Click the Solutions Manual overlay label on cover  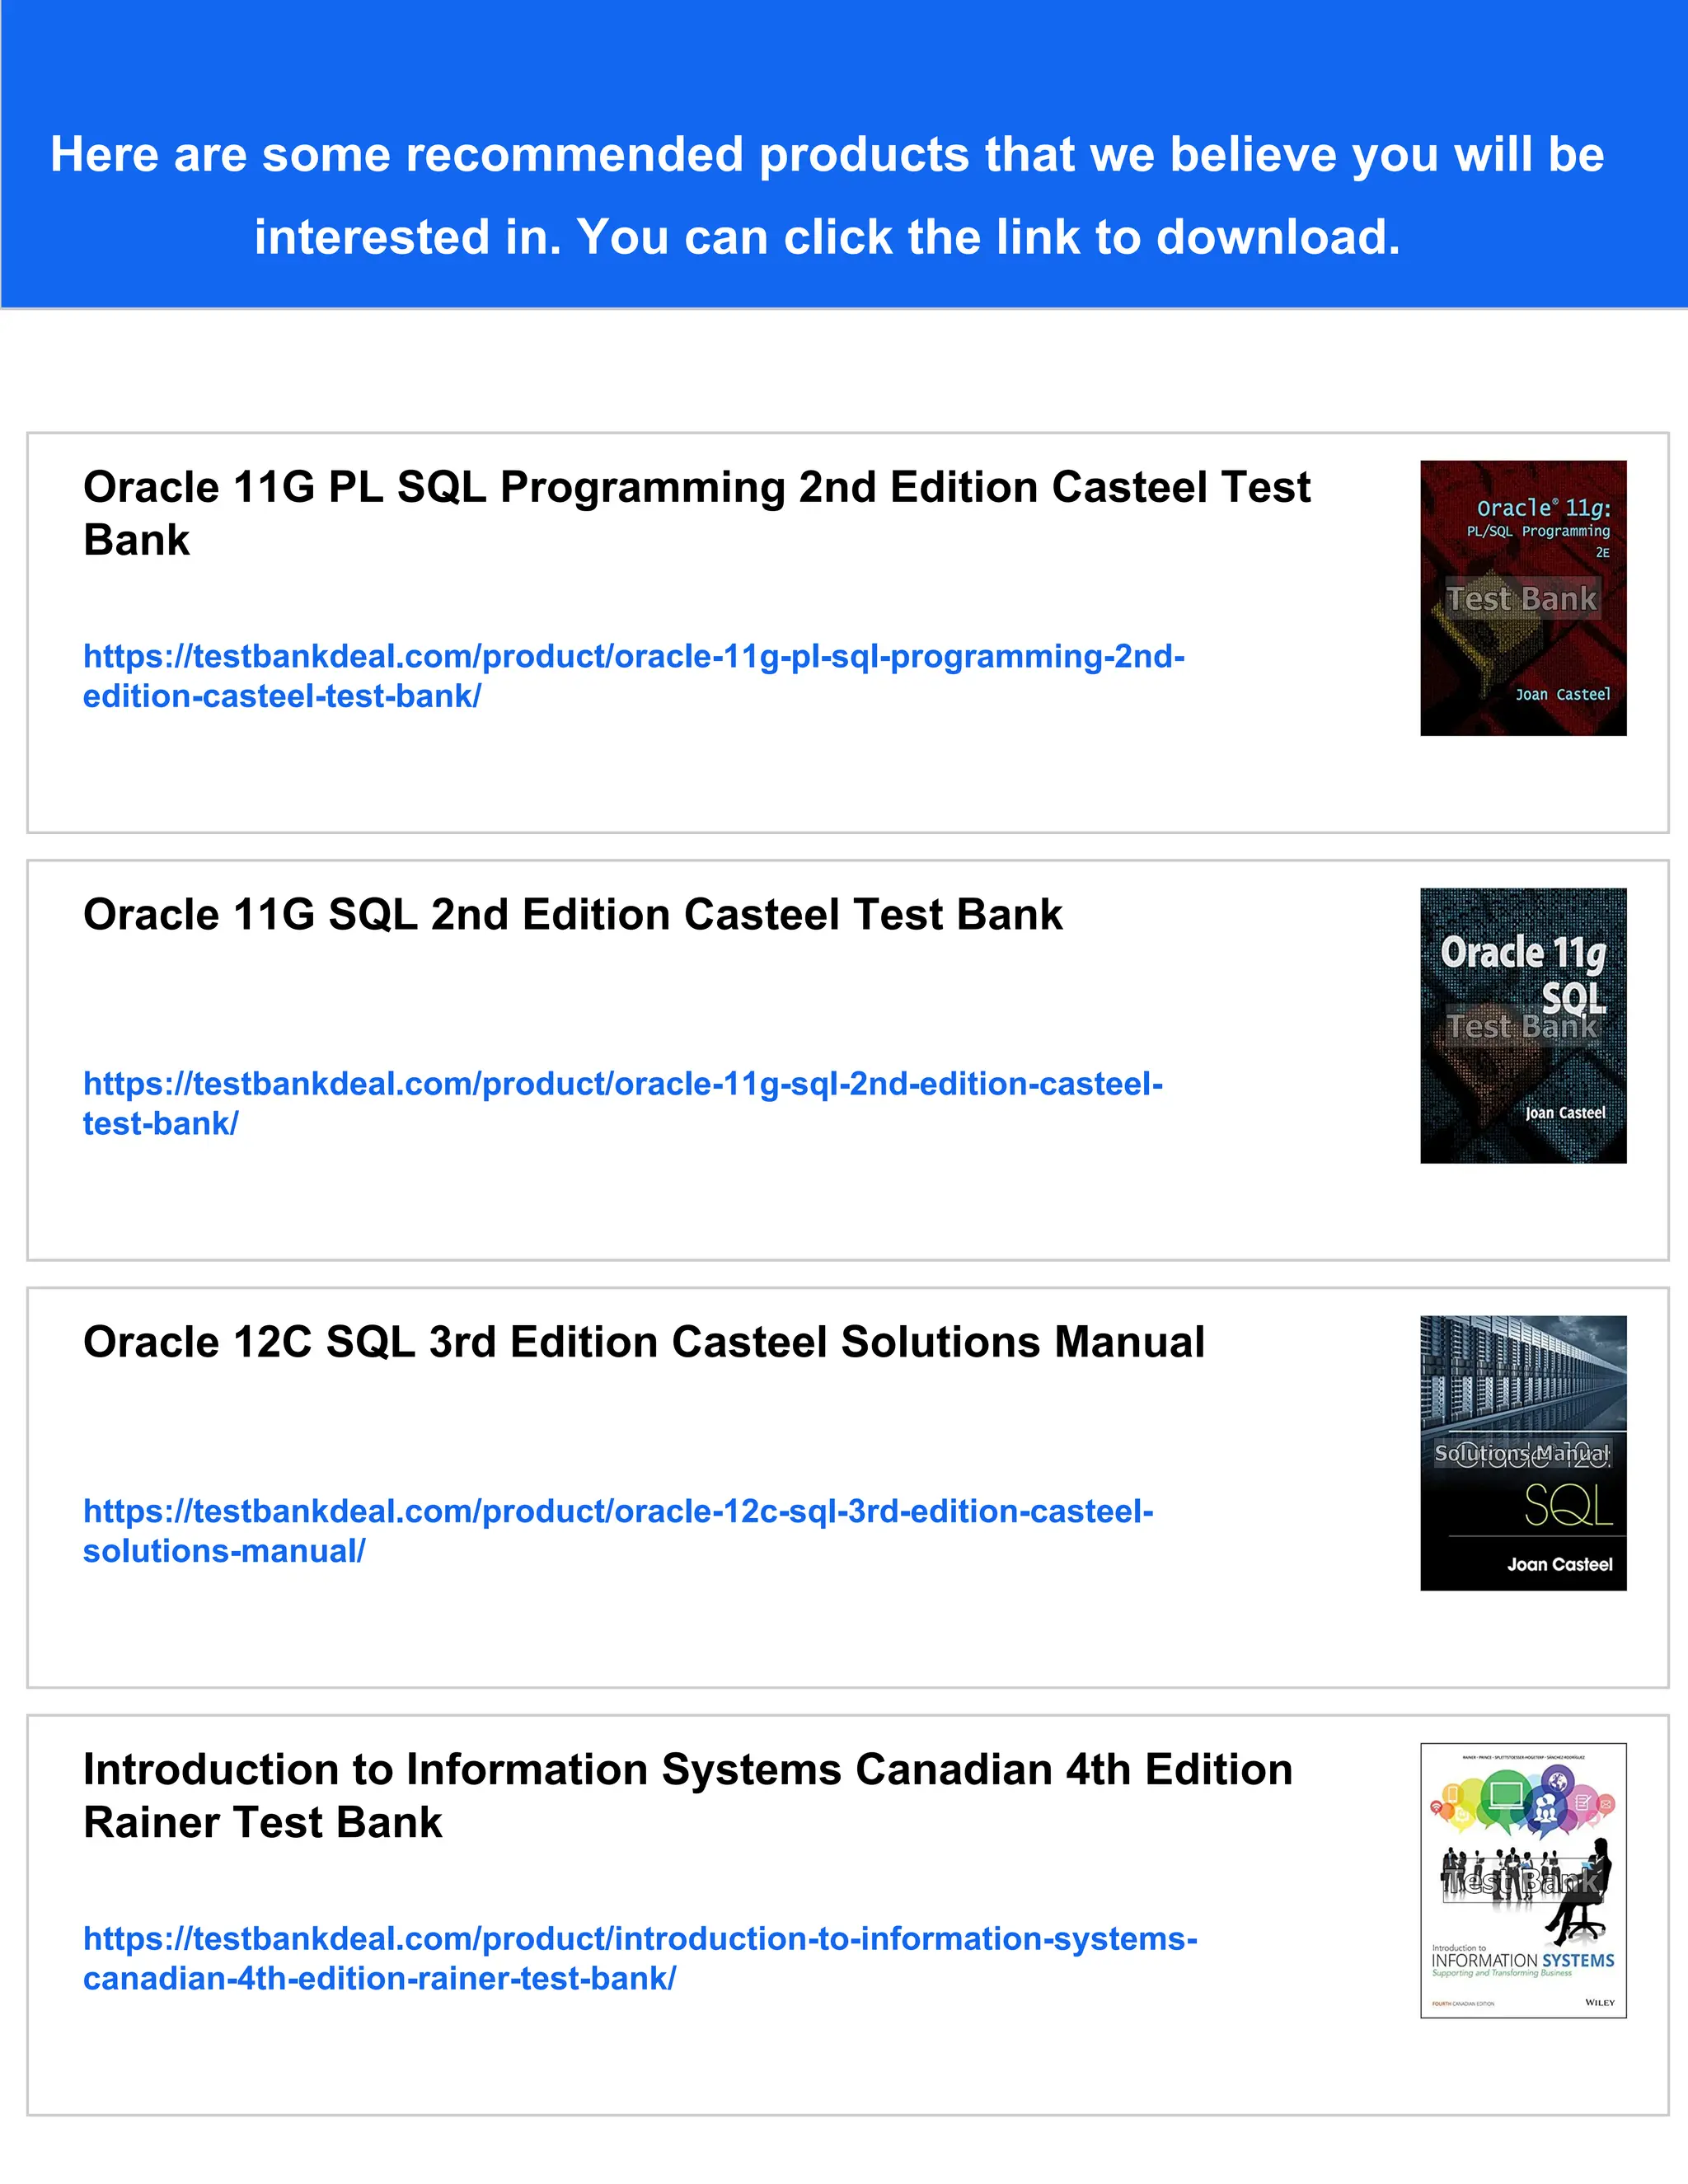click(1522, 1453)
